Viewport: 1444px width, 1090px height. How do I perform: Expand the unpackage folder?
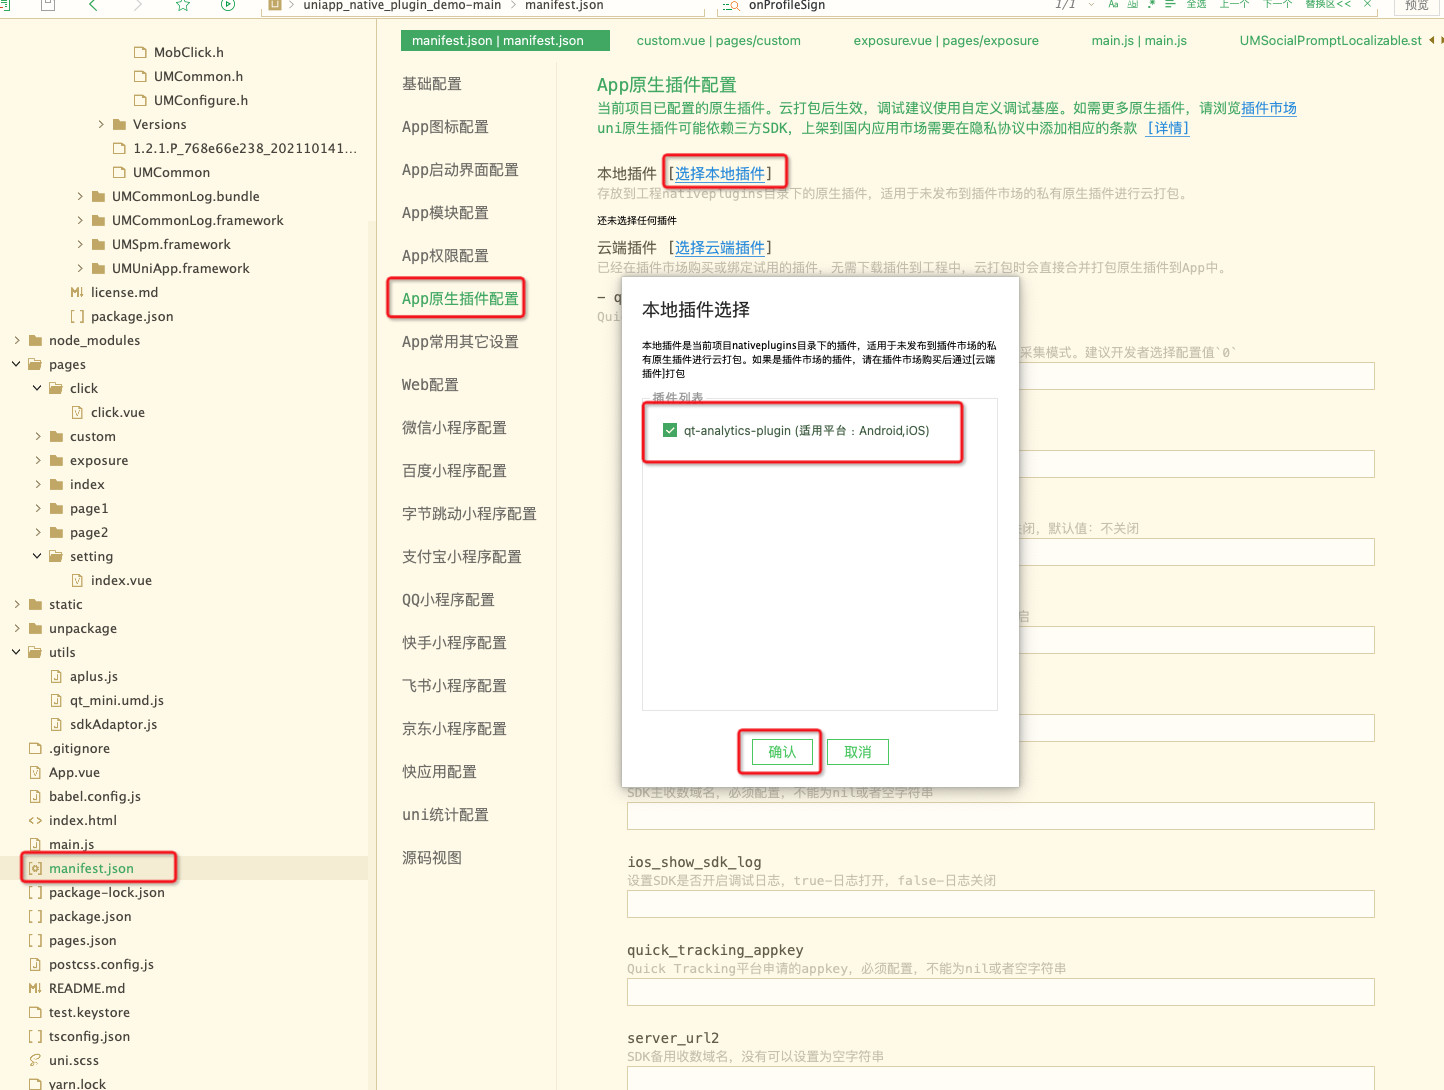coord(16,628)
